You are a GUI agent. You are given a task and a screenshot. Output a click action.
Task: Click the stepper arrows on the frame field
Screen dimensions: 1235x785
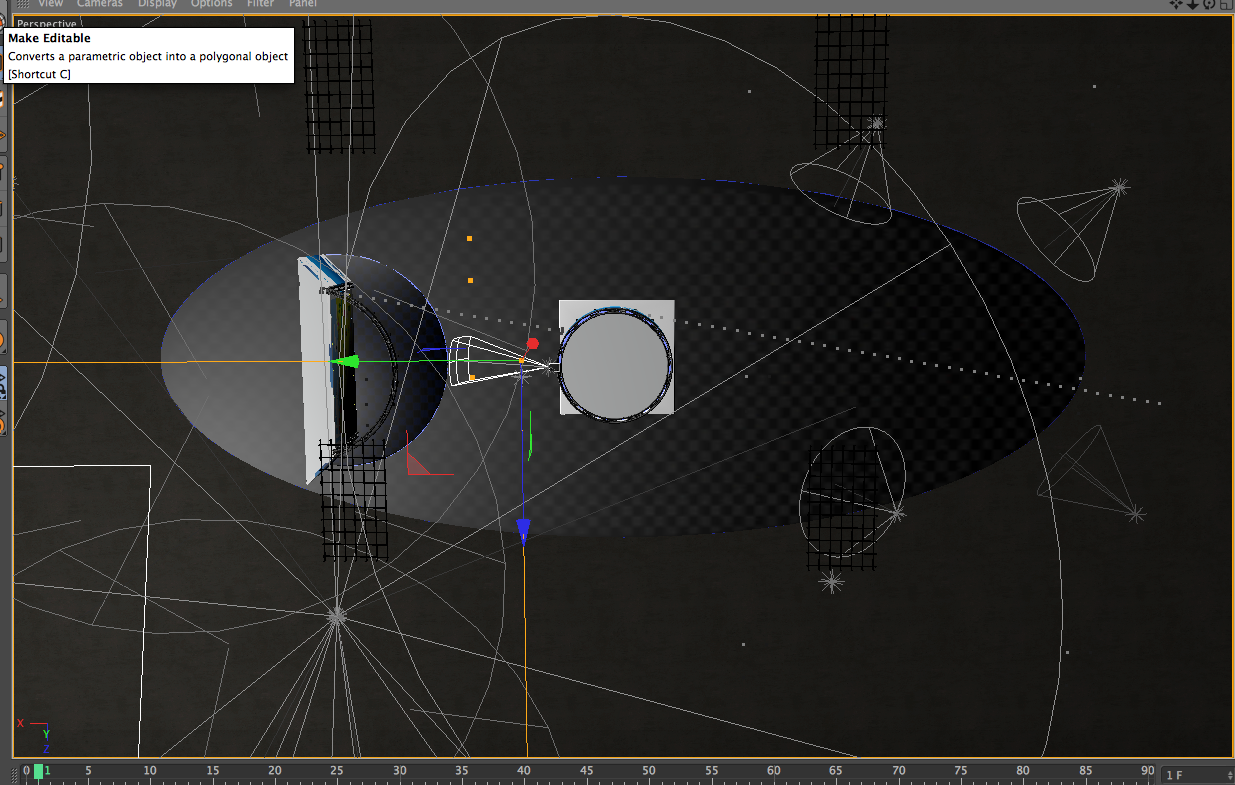coord(1229,775)
